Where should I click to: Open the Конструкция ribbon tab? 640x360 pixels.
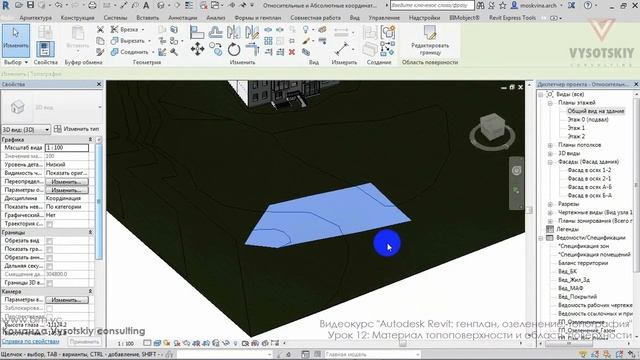(x=78, y=18)
